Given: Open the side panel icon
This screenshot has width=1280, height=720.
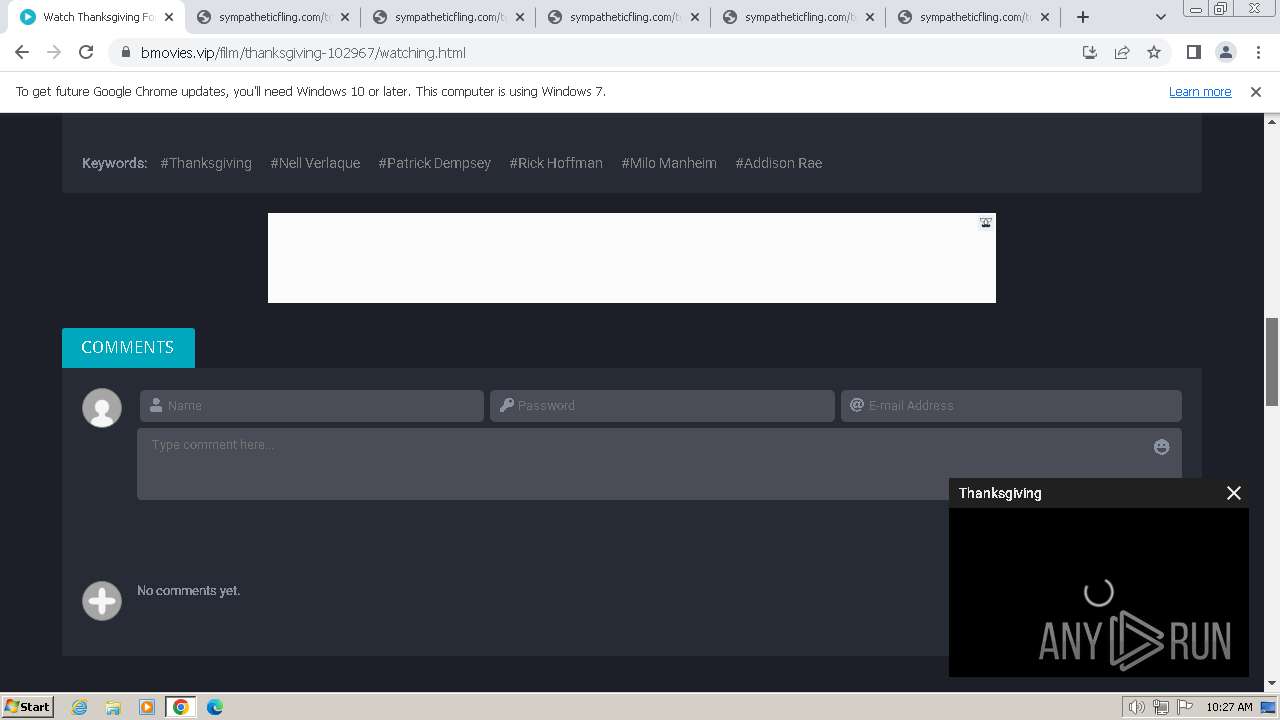Looking at the screenshot, I should (1193, 53).
